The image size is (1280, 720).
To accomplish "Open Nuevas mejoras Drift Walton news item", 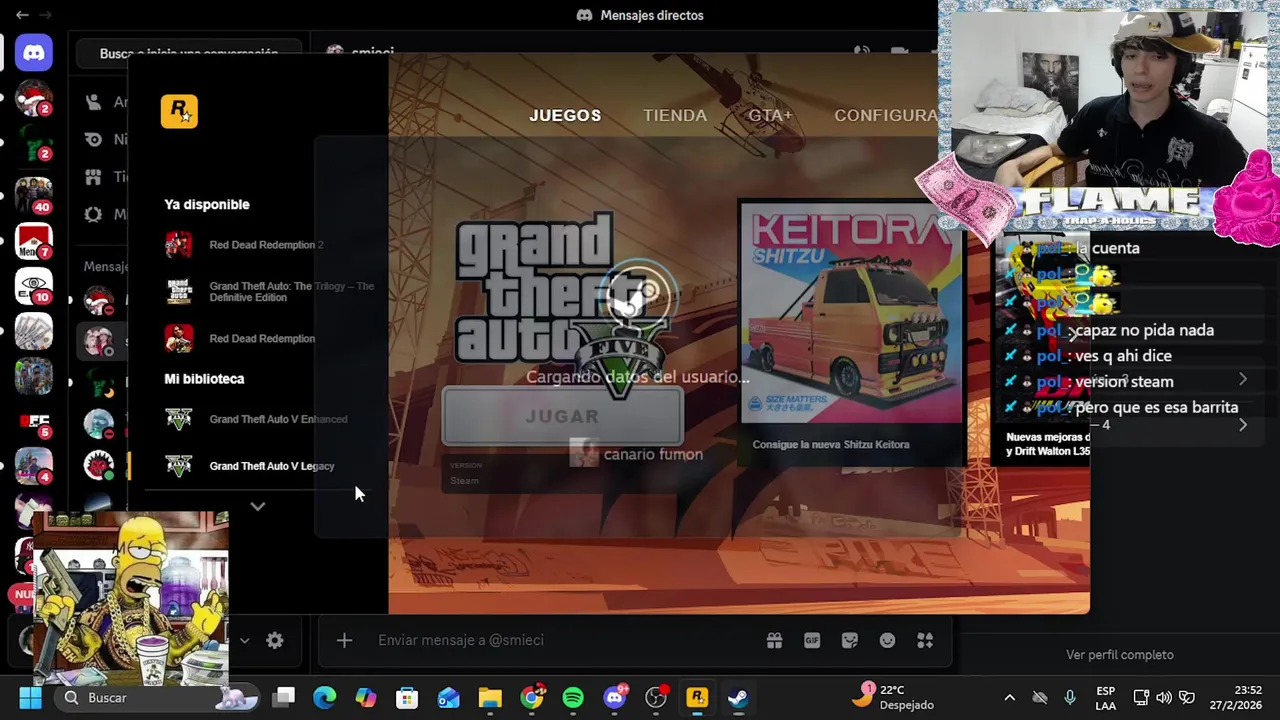I will tap(1048, 444).
